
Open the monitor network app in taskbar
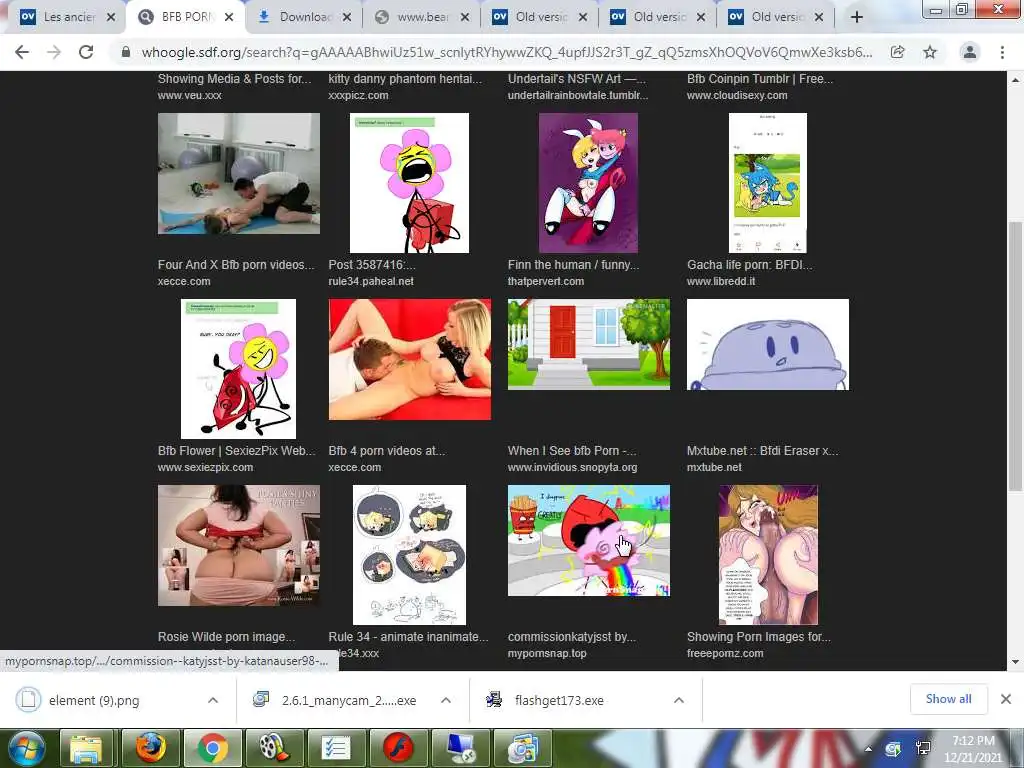[460, 748]
